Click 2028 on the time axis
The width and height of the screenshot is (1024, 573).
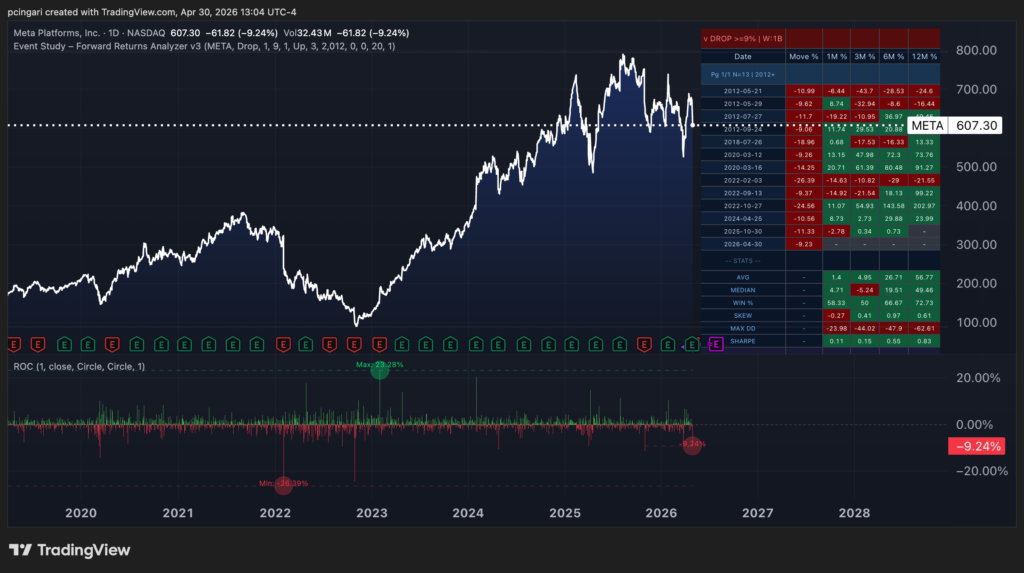pos(854,513)
